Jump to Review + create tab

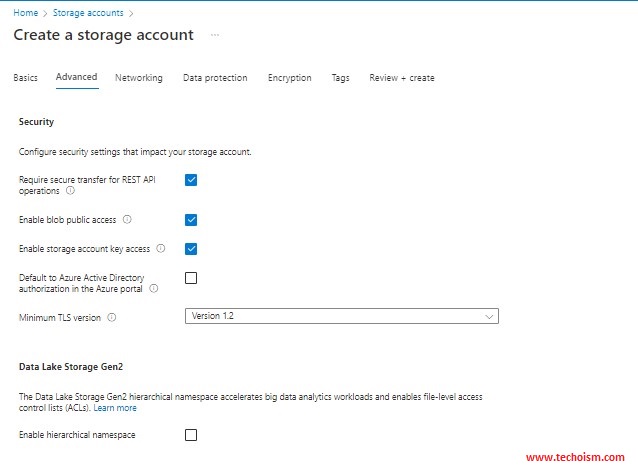click(402, 78)
